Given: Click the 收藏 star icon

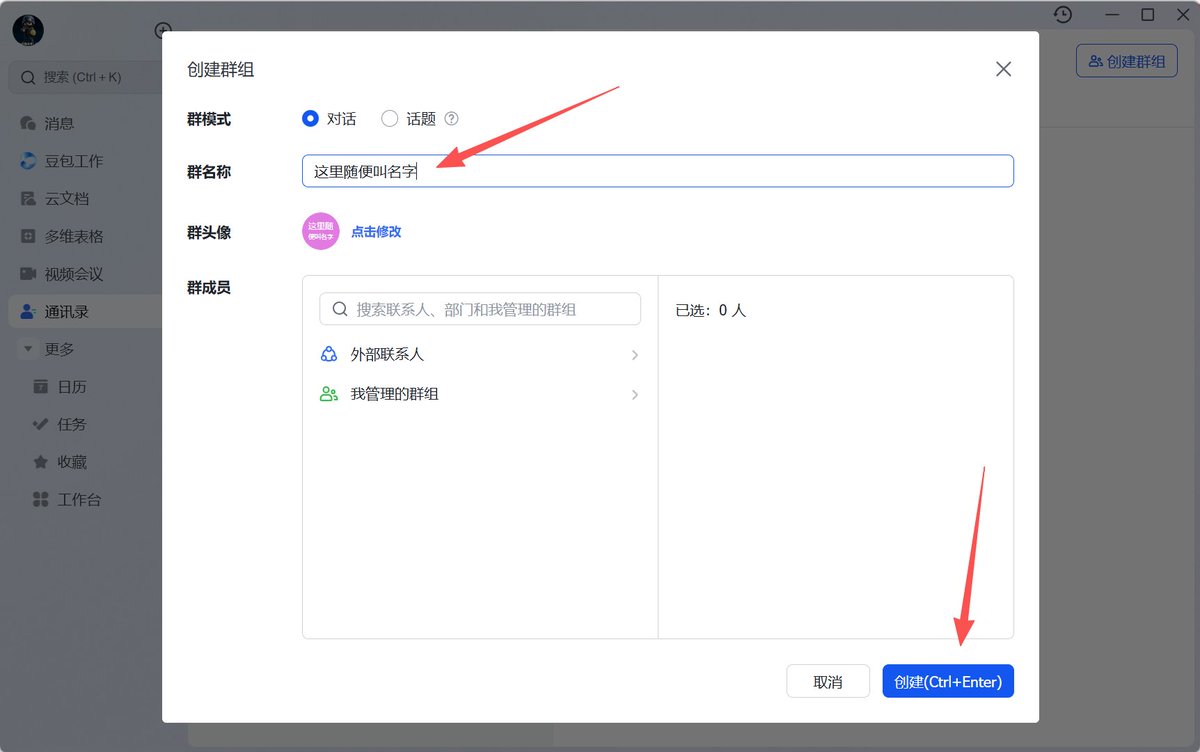Looking at the screenshot, I should click(40, 462).
